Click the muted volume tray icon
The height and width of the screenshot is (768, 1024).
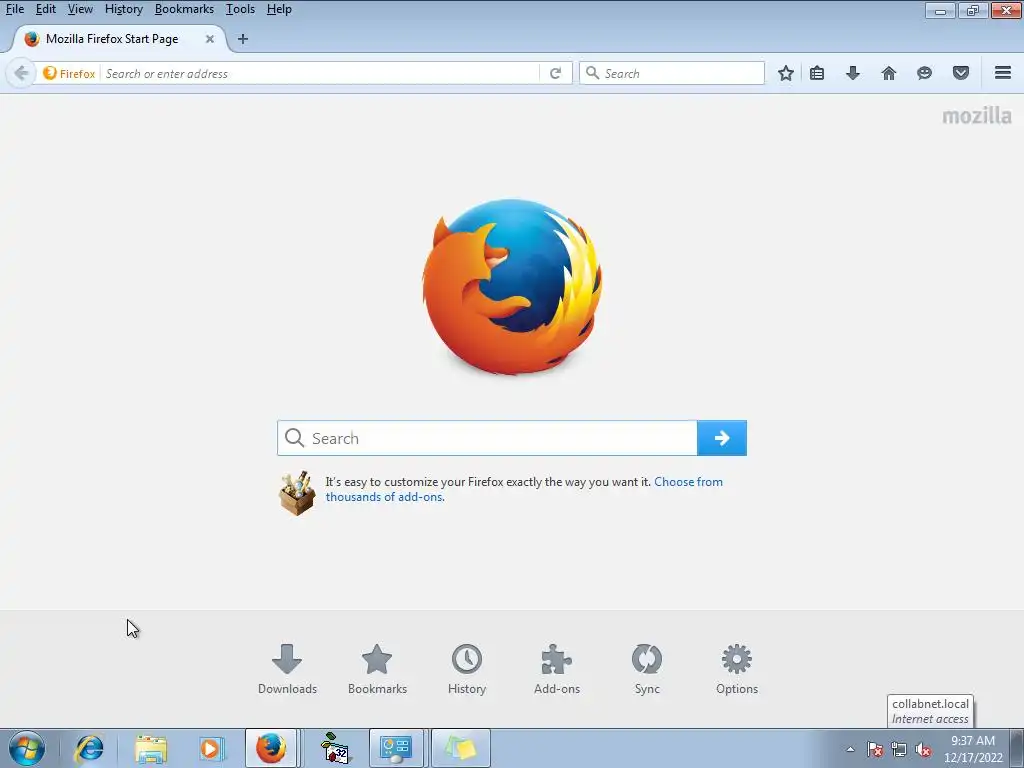(x=923, y=749)
